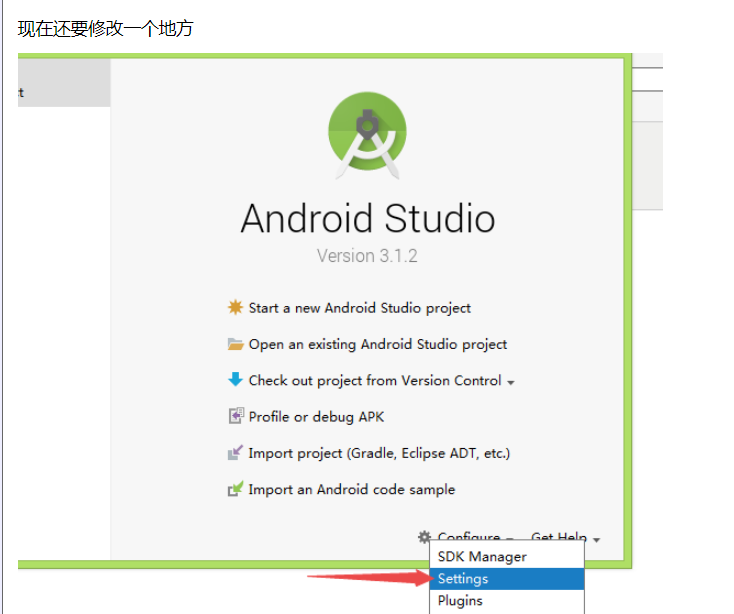Import an Android code sample
The height and width of the screenshot is (614, 734).
352,490
